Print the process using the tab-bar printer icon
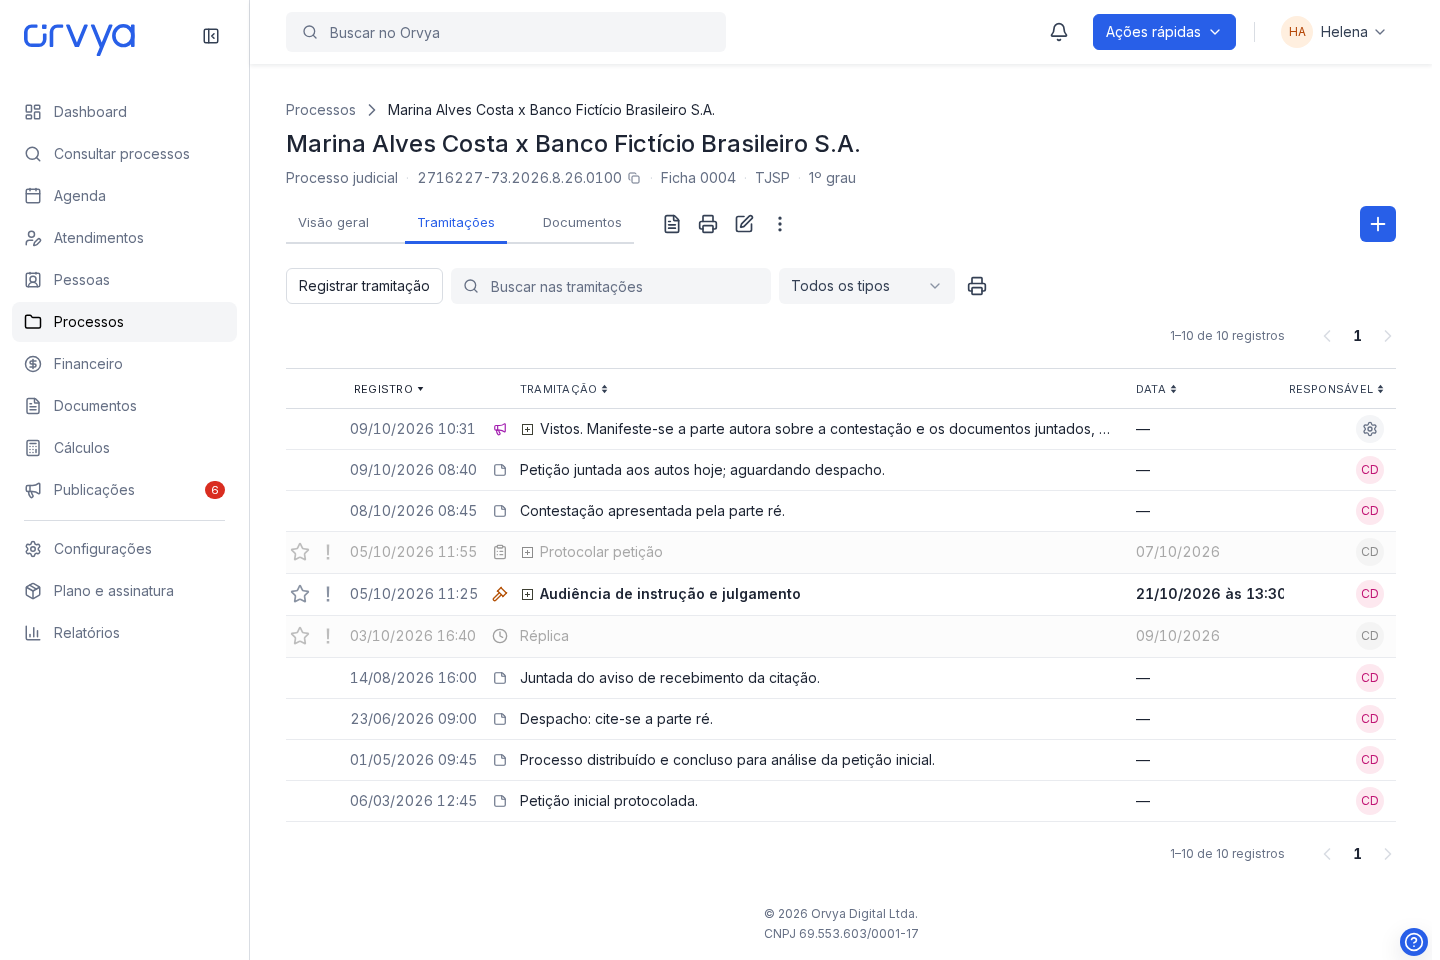1440x960 pixels. [708, 224]
